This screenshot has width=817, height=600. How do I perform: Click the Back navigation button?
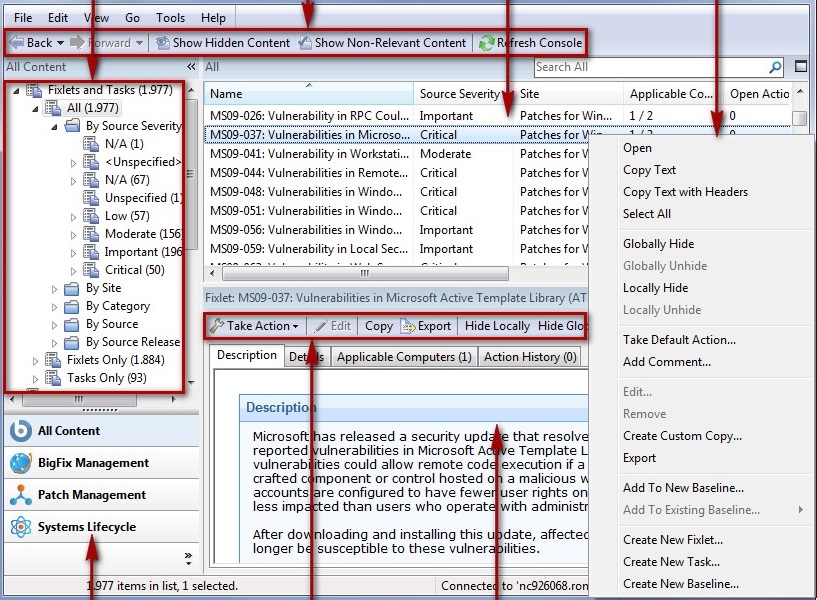(31, 43)
